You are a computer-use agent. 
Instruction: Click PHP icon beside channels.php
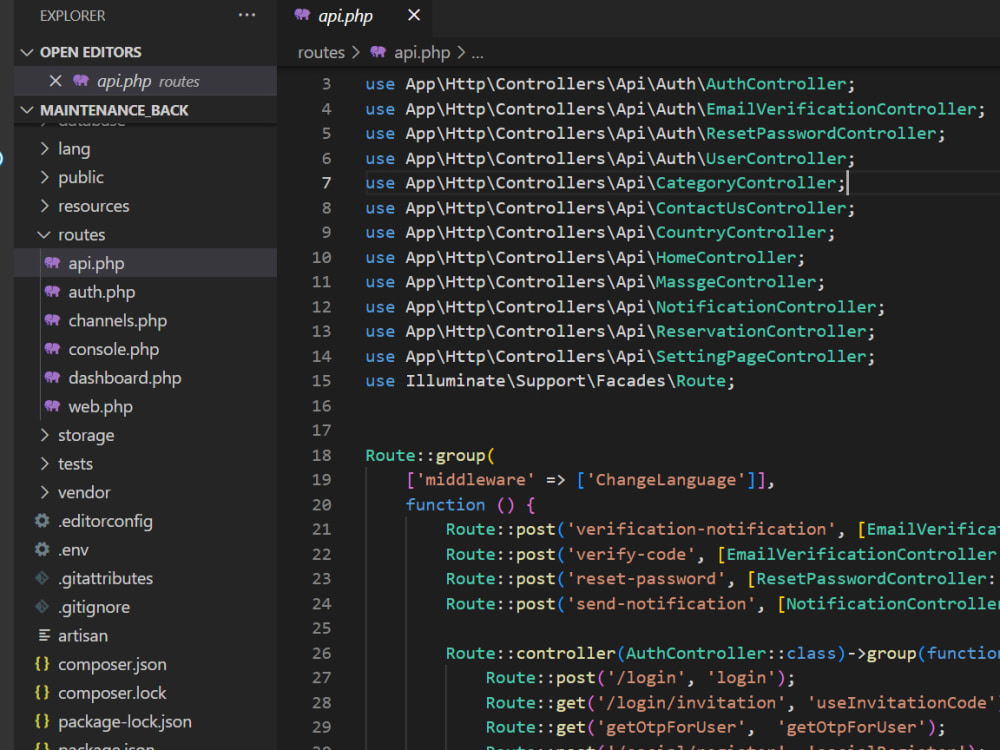[52, 320]
